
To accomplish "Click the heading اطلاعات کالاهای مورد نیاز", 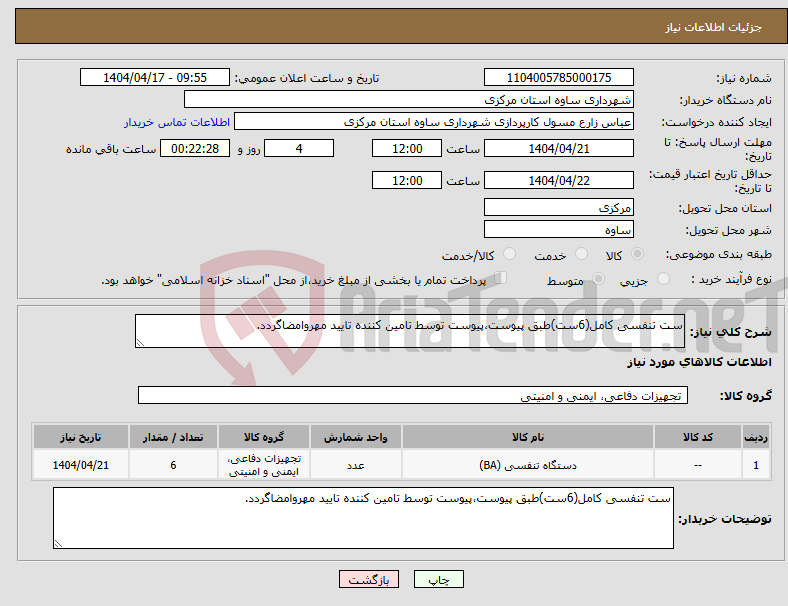I will click(x=699, y=362).
